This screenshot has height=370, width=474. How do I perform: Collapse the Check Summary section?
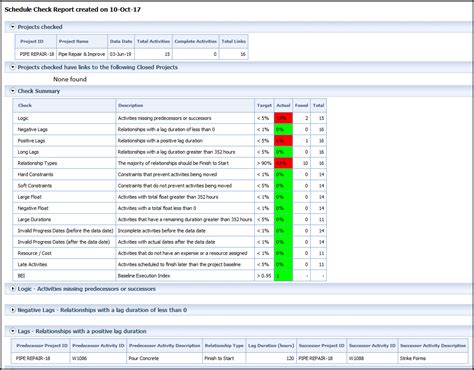13,91
